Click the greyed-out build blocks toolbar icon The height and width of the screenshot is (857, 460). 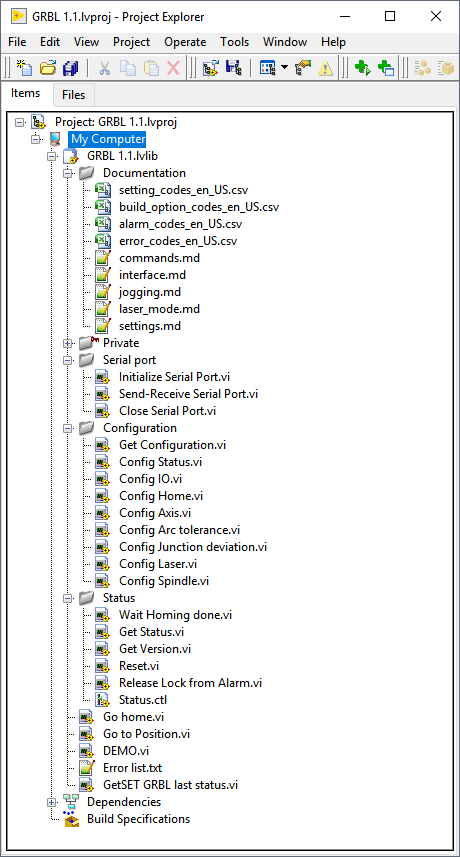[x=423, y=68]
